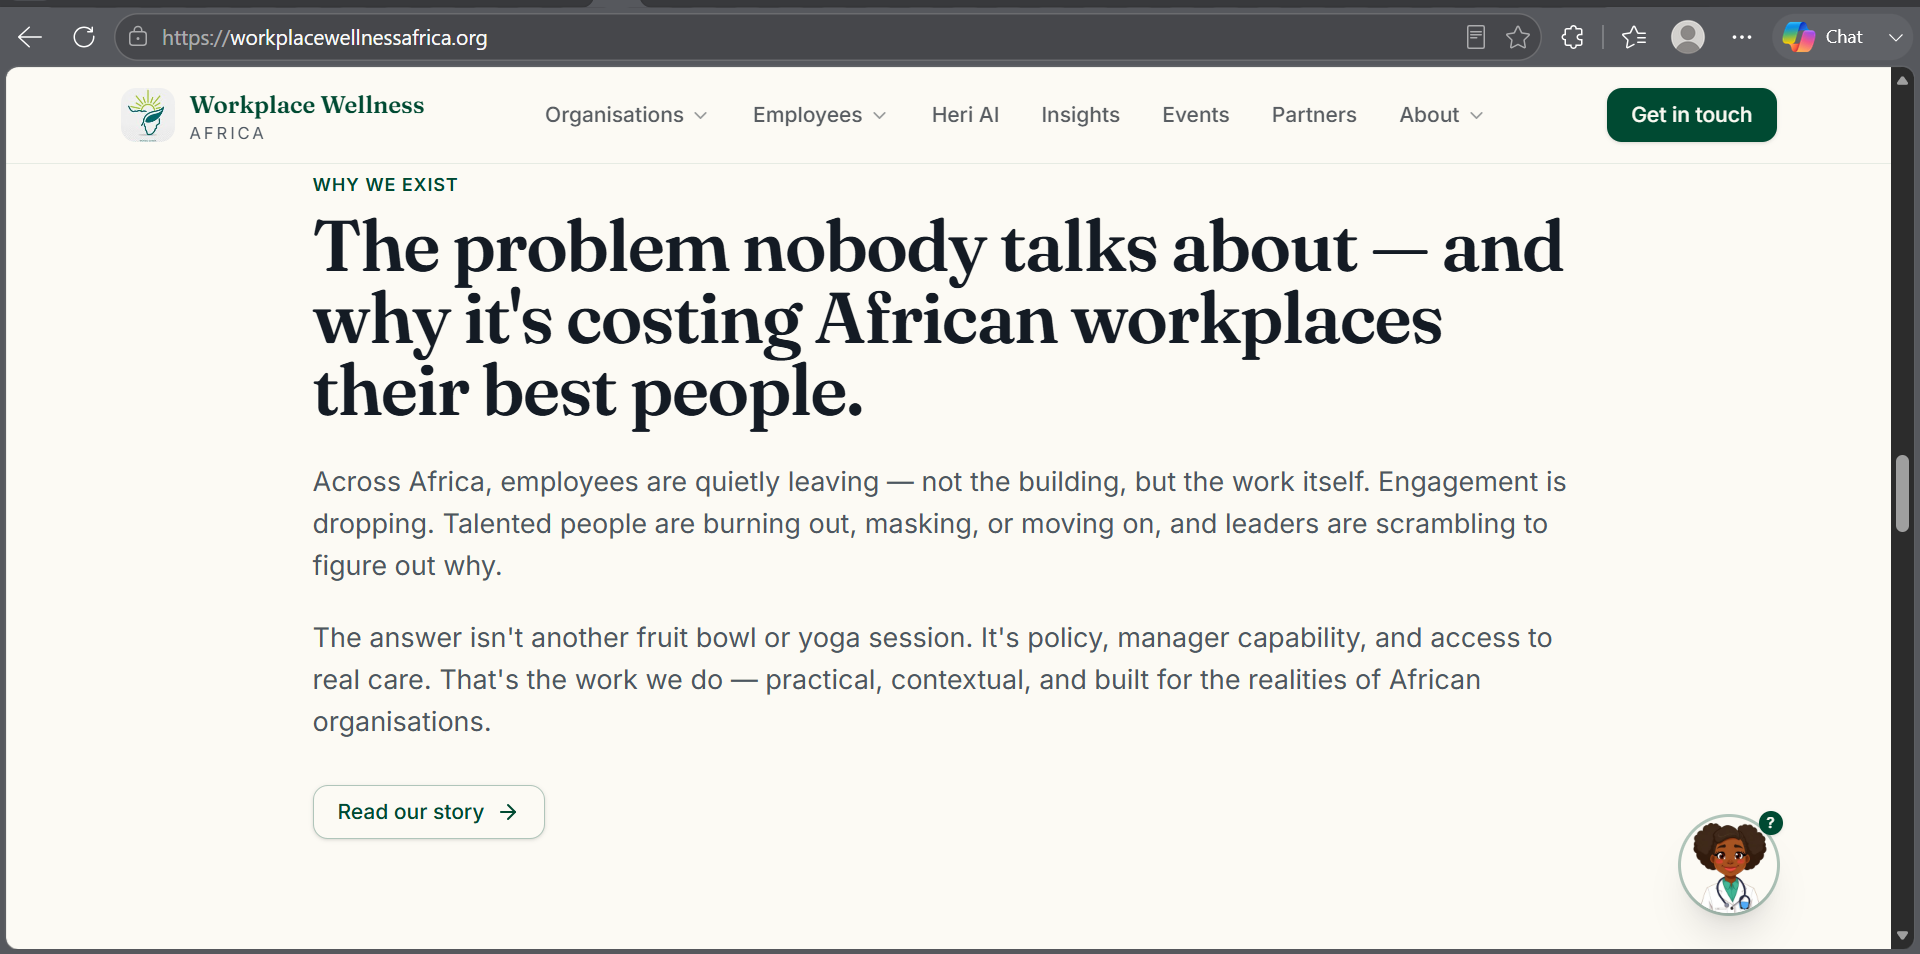Reload the current page
The width and height of the screenshot is (1920, 954).
pyautogui.click(x=84, y=38)
